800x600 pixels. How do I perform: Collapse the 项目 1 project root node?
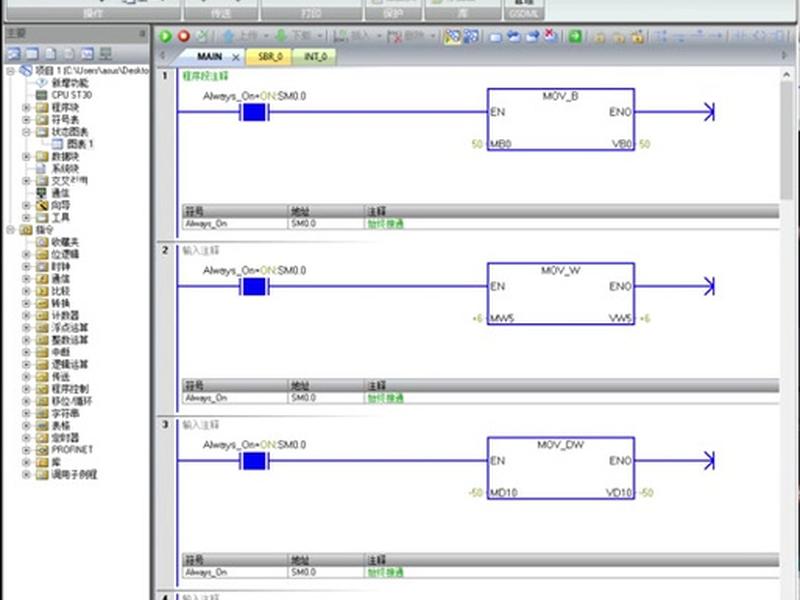(10, 70)
